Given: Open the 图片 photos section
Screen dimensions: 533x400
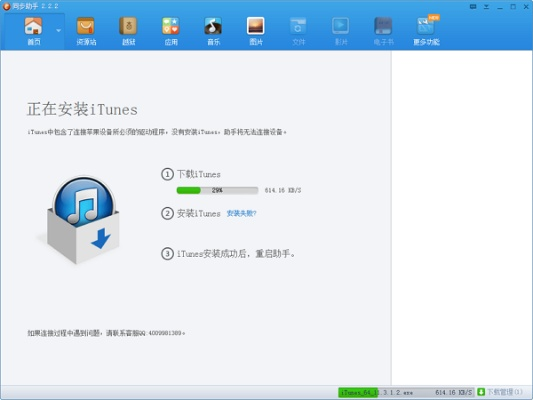Looking at the screenshot, I should 256,31.
